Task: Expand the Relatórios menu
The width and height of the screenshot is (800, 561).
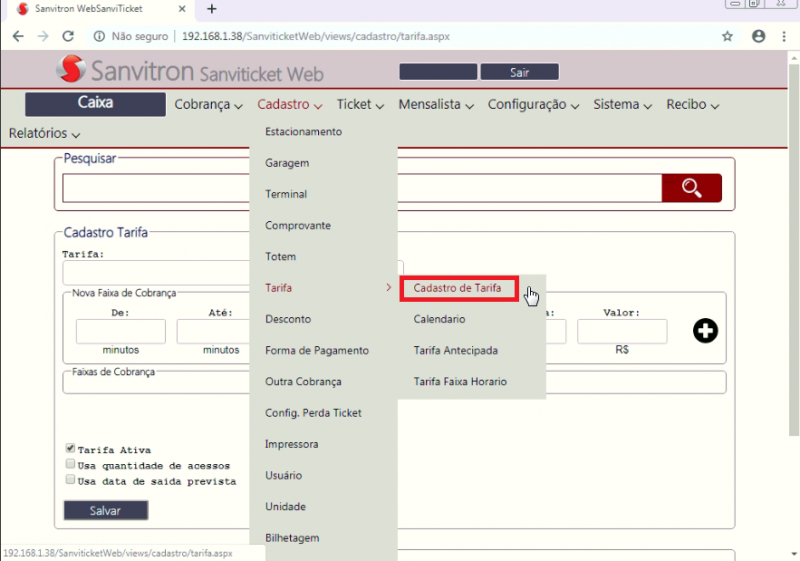Action: (44, 134)
